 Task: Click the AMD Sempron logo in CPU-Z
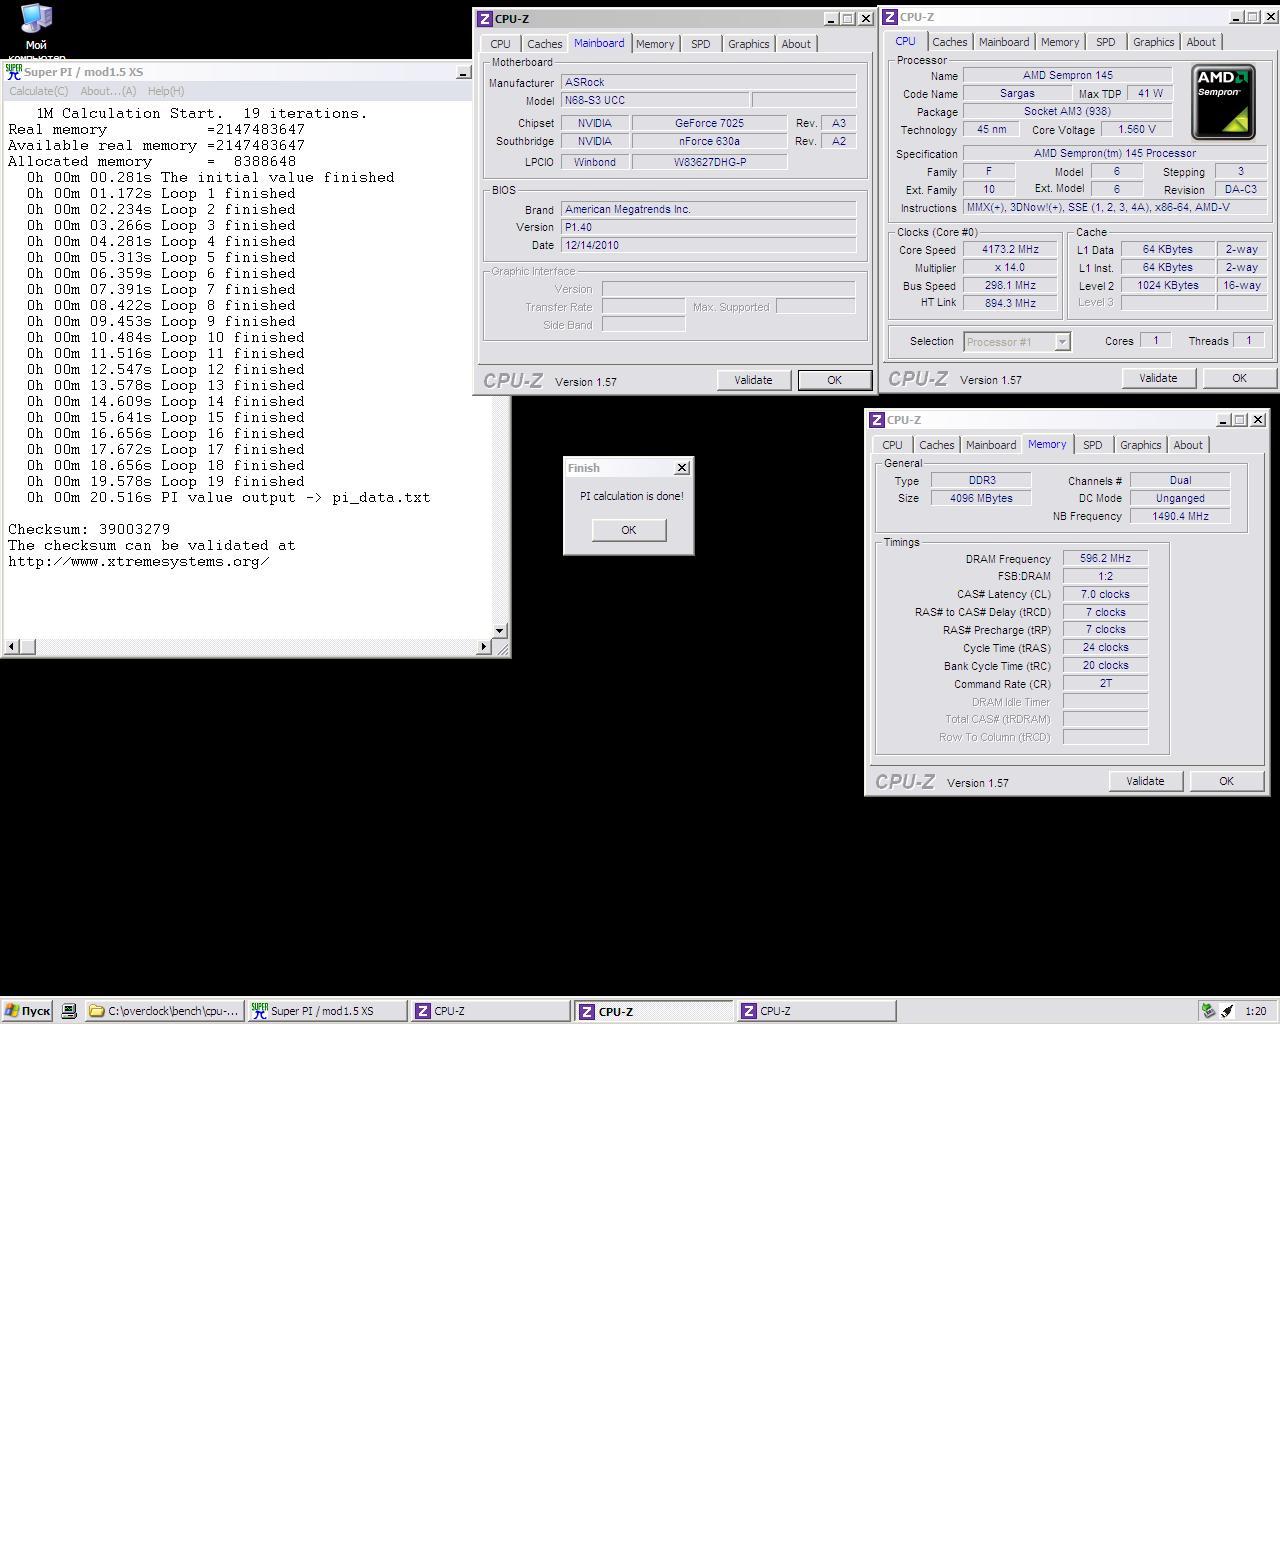[1223, 102]
